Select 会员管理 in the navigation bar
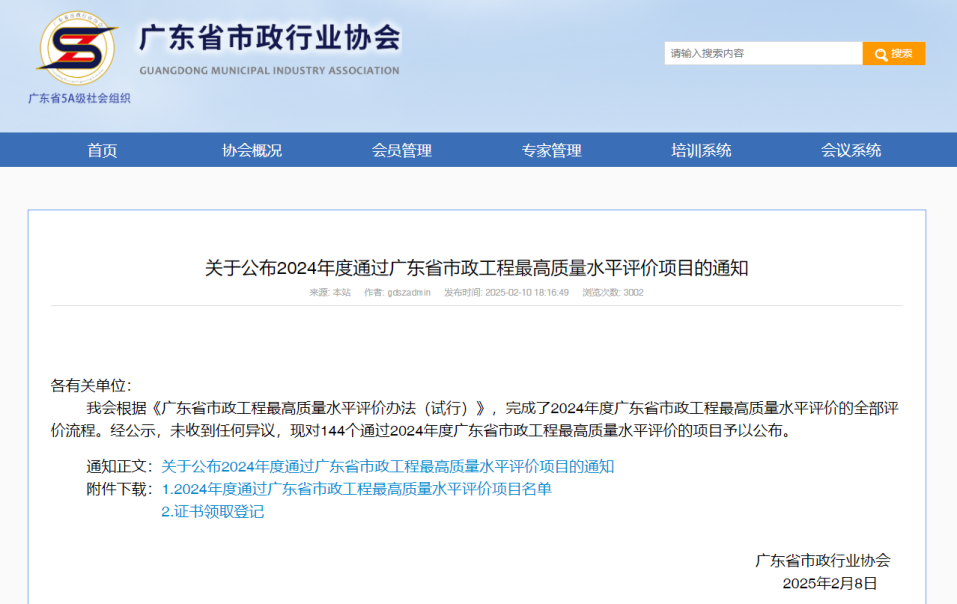 (402, 150)
